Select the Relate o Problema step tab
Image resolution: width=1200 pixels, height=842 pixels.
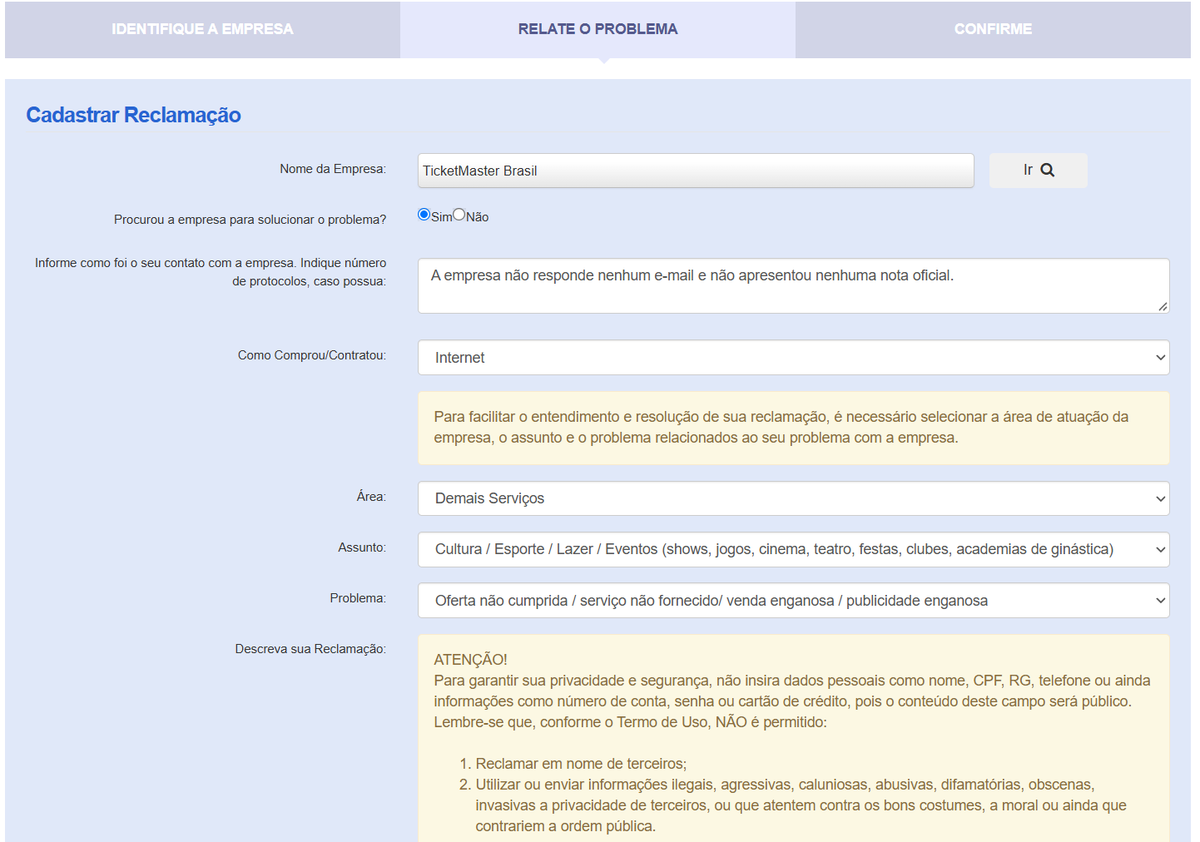(x=598, y=29)
